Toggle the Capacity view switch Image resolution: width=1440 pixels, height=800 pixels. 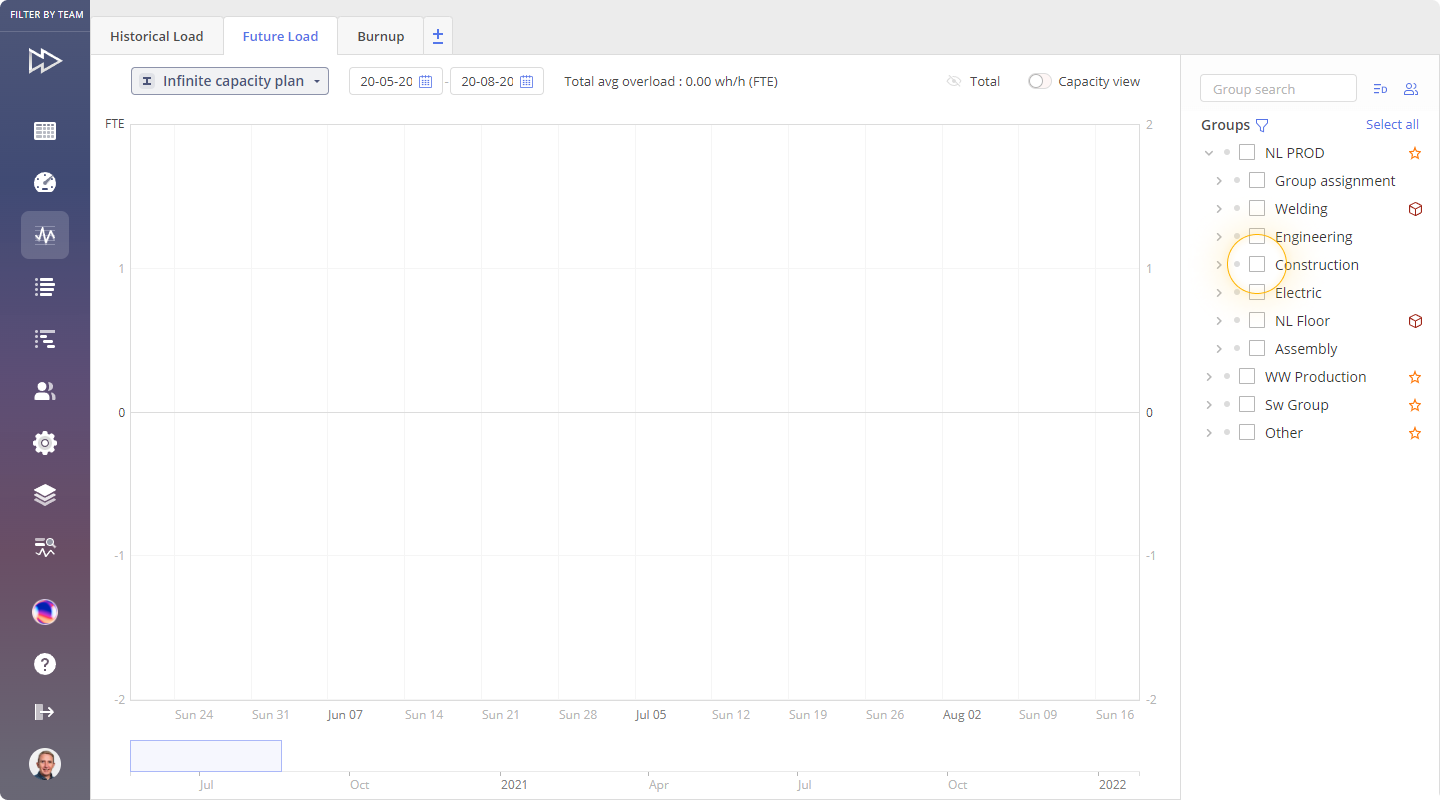point(1040,82)
